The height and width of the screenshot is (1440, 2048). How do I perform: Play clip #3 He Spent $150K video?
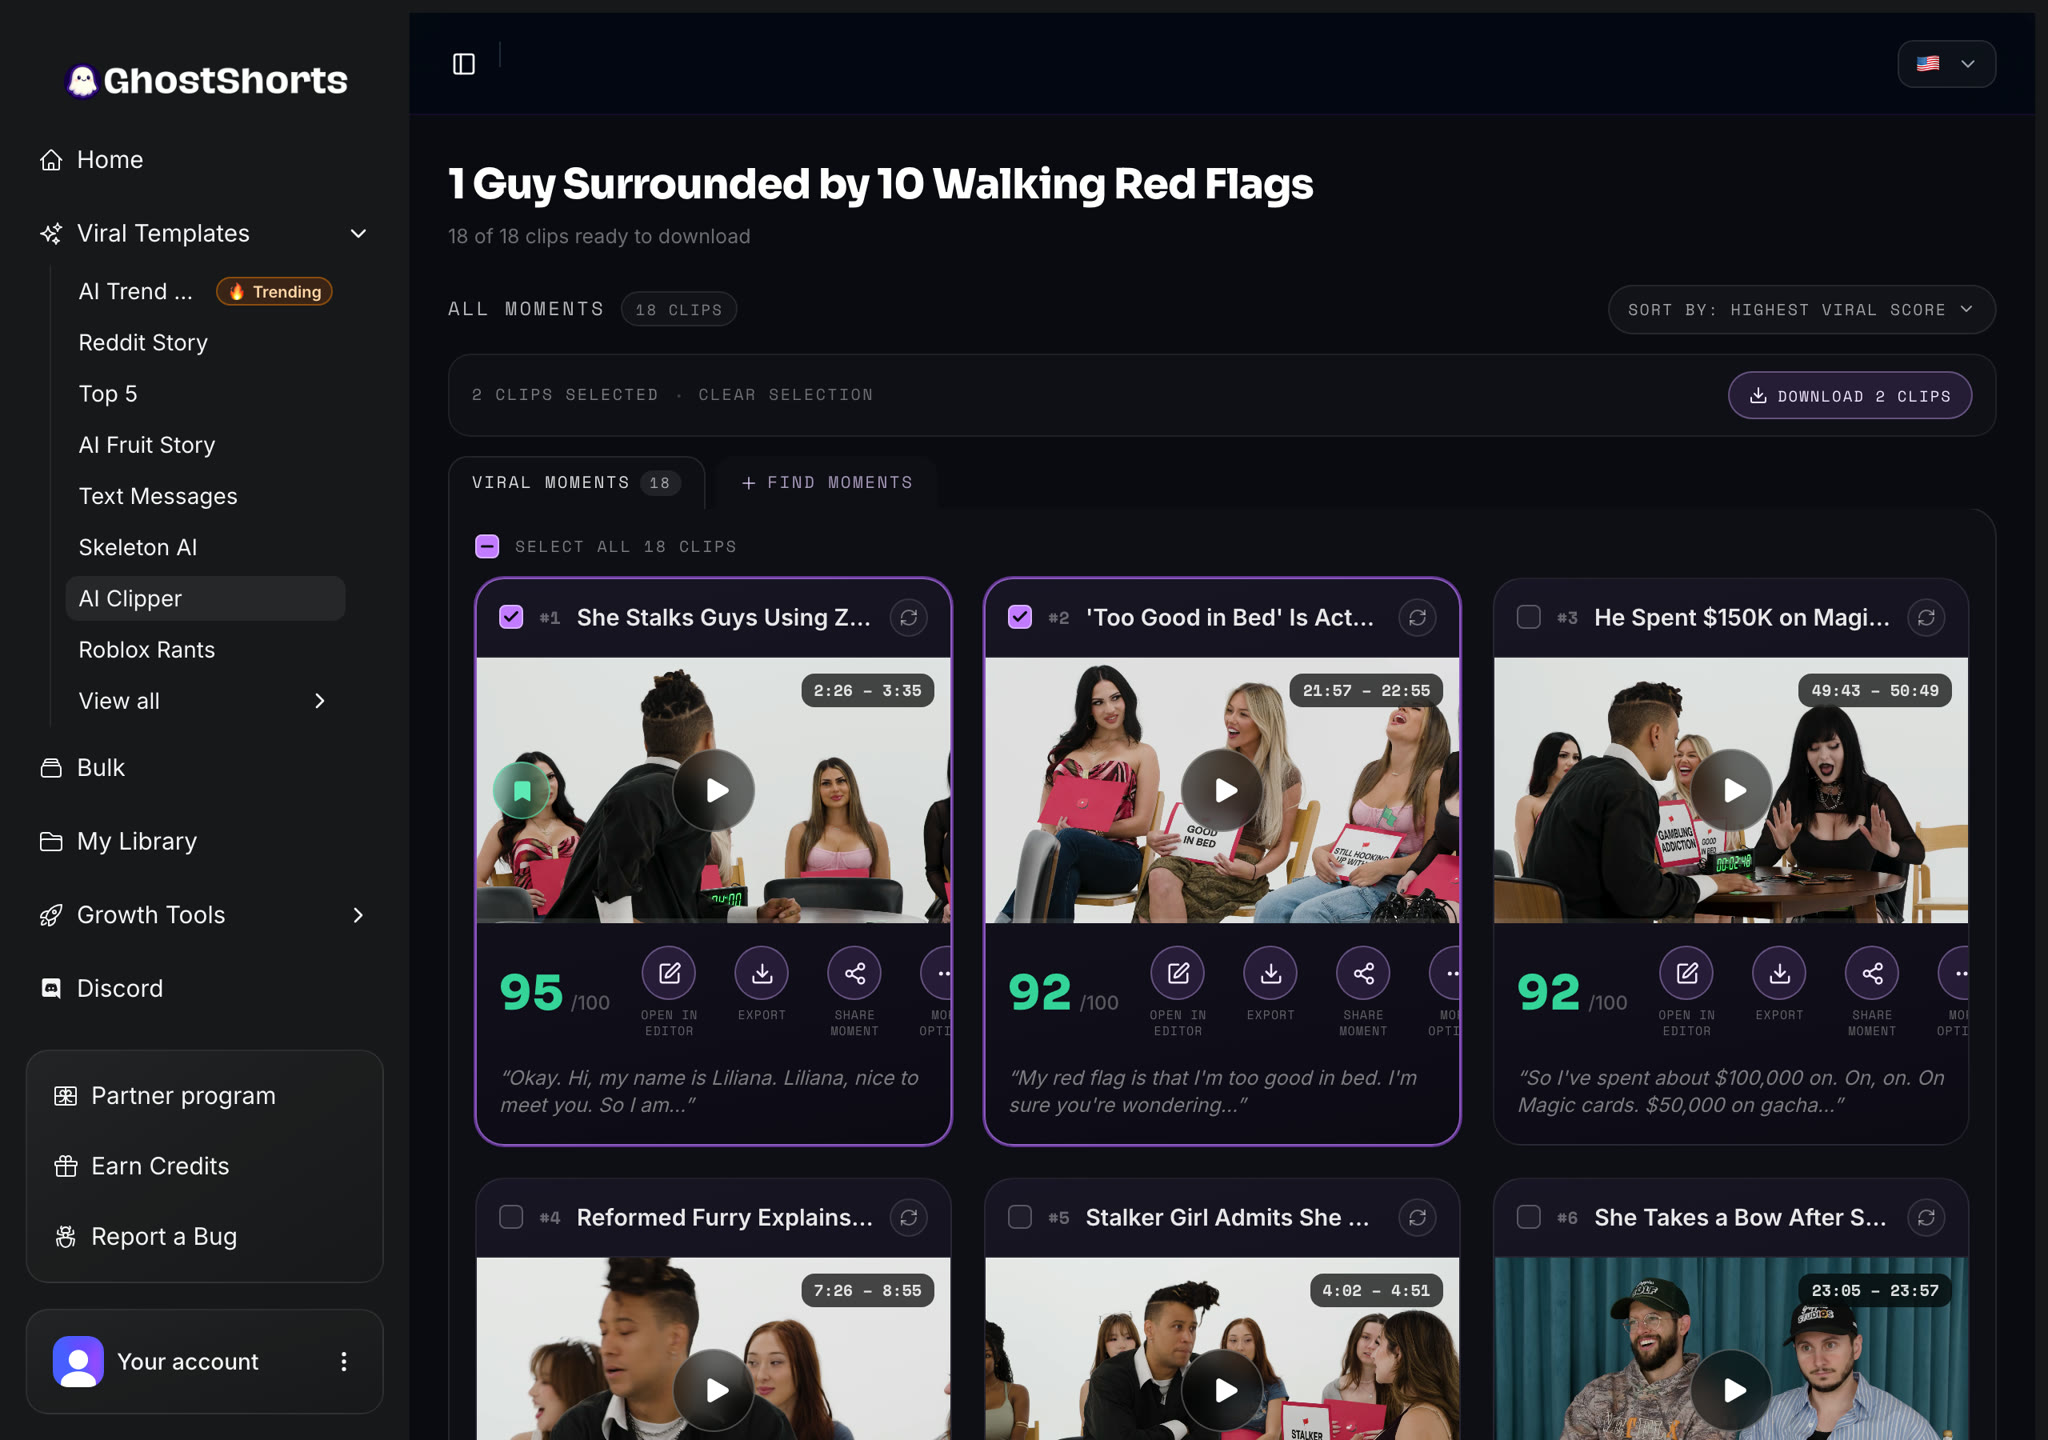pos(1731,791)
